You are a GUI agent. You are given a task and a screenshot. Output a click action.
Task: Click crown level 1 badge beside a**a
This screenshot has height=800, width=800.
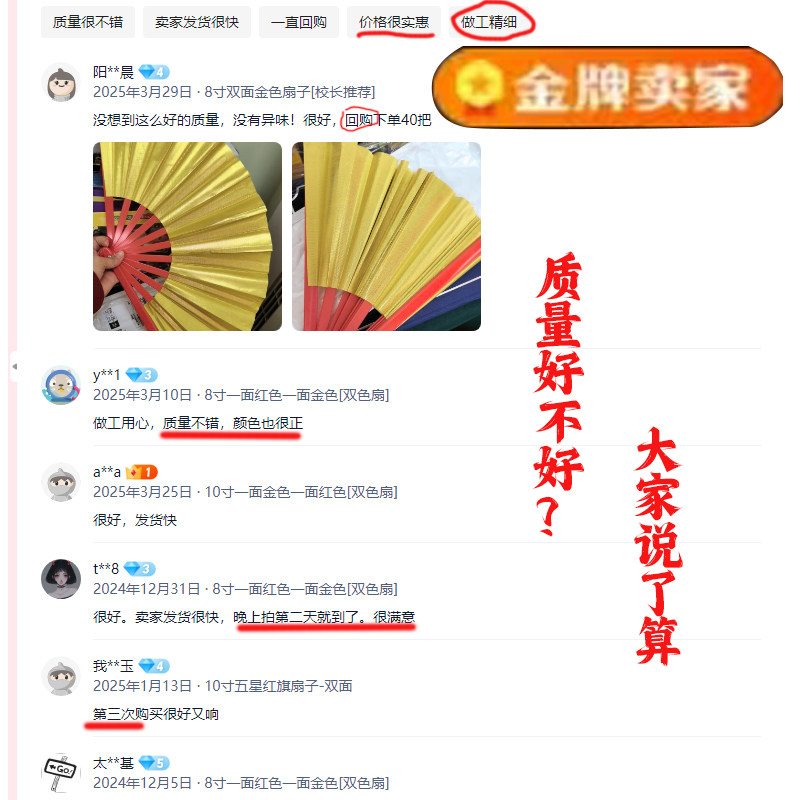click(x=141, y=472)
